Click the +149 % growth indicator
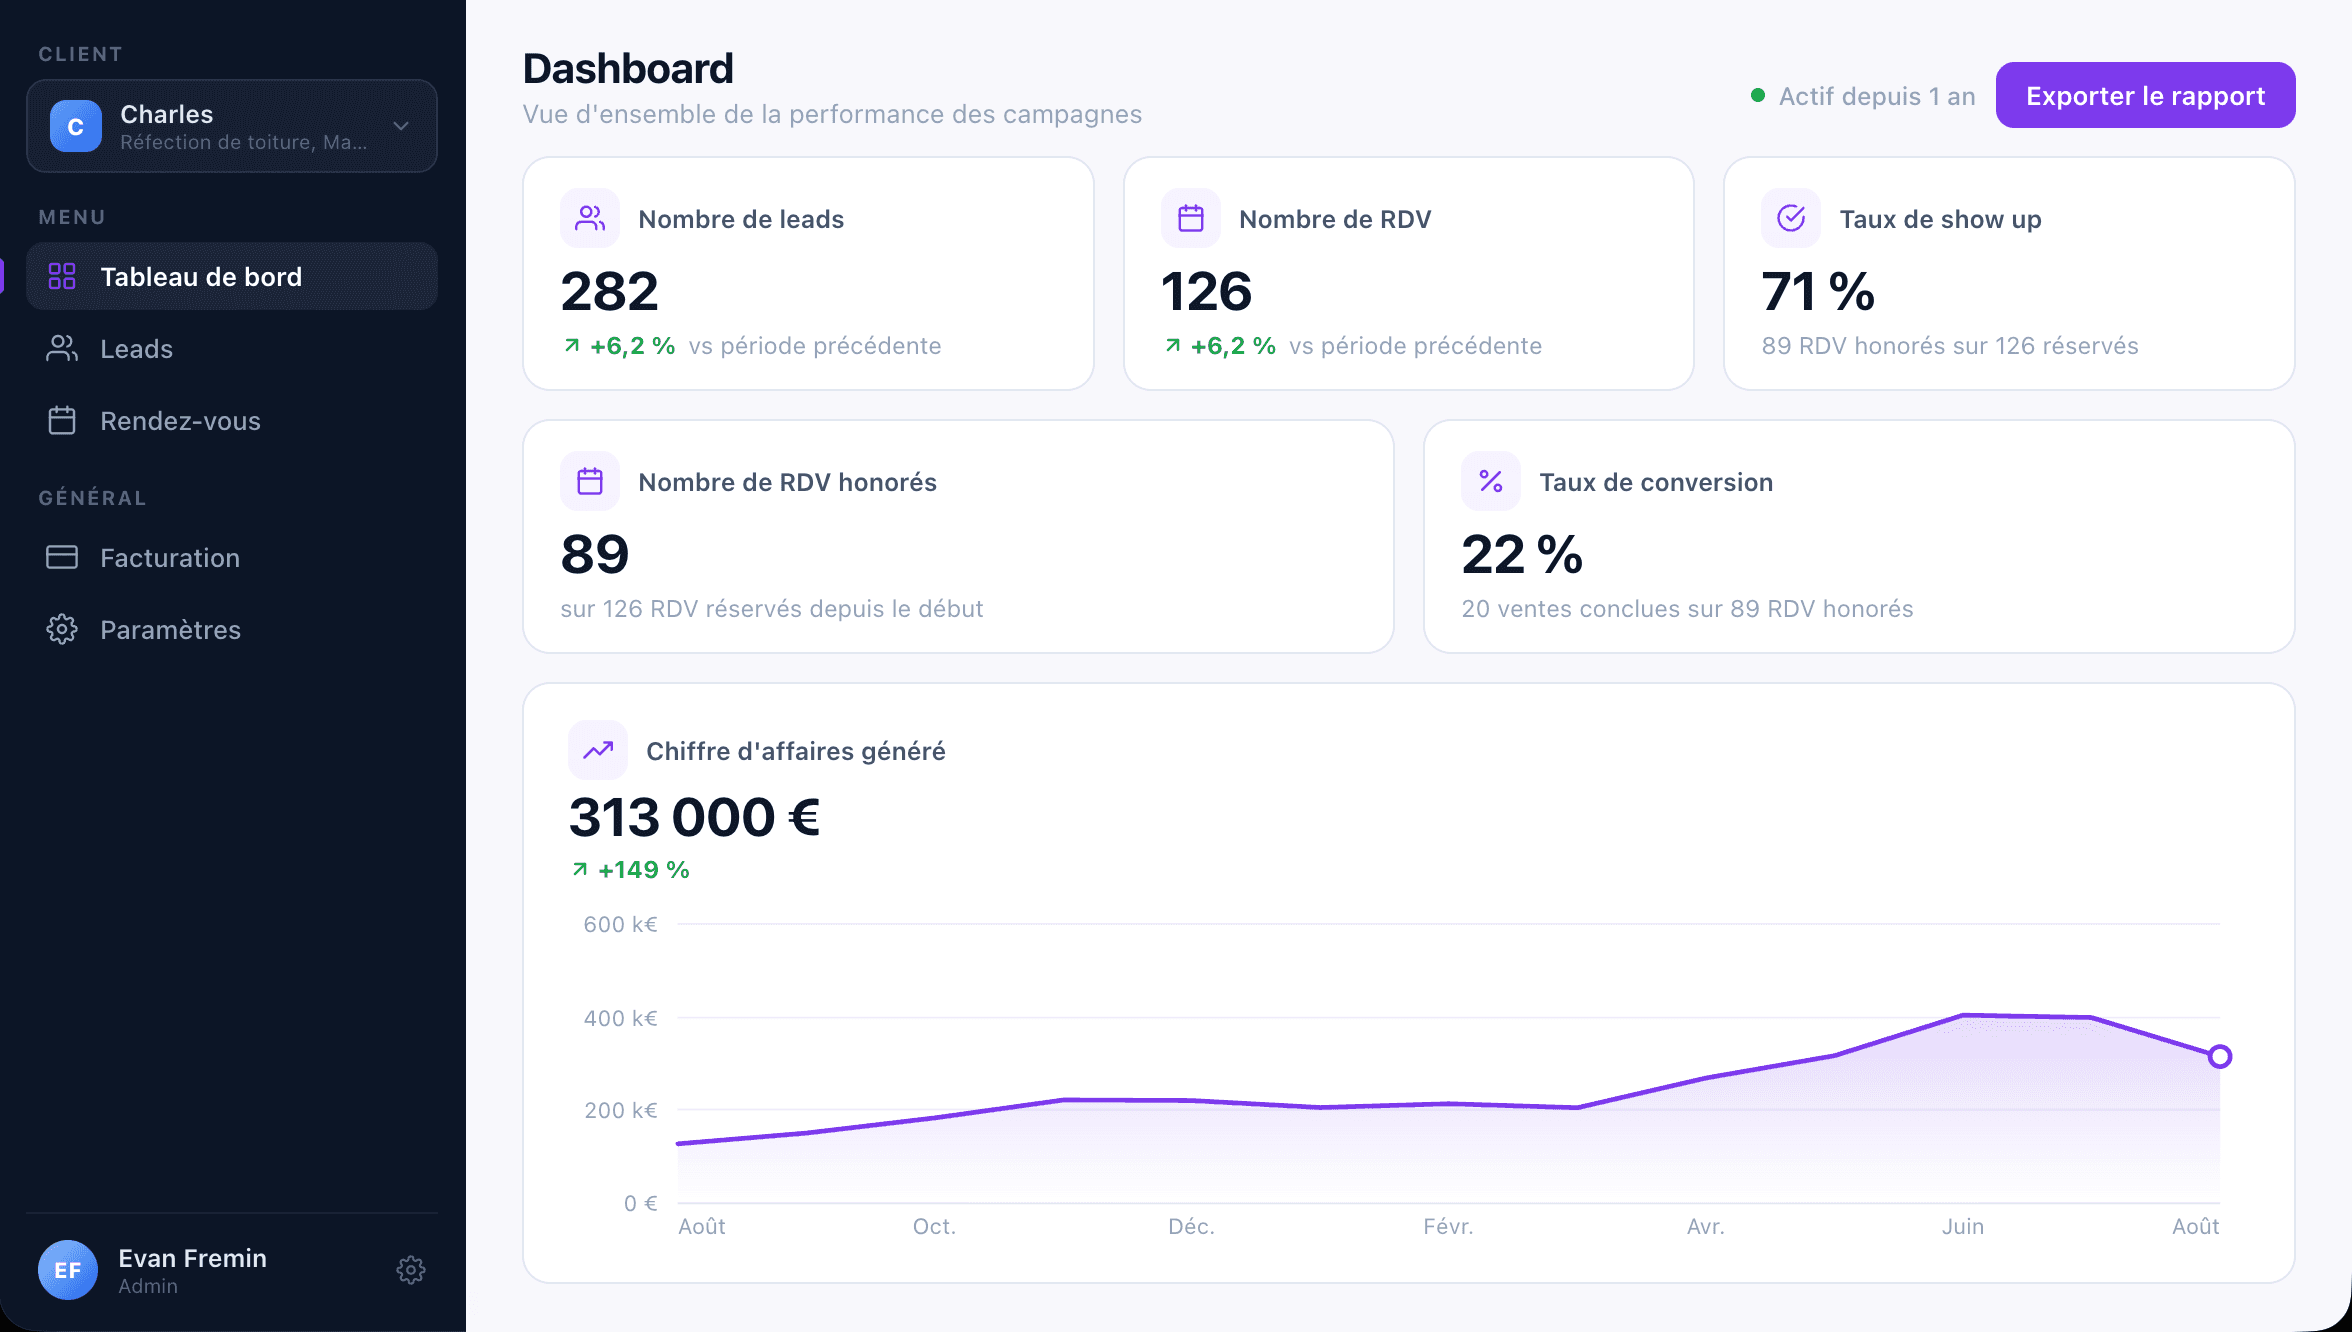This screenshot has height=1332, width=2352. pyautogui.click(x=631, y=870)
